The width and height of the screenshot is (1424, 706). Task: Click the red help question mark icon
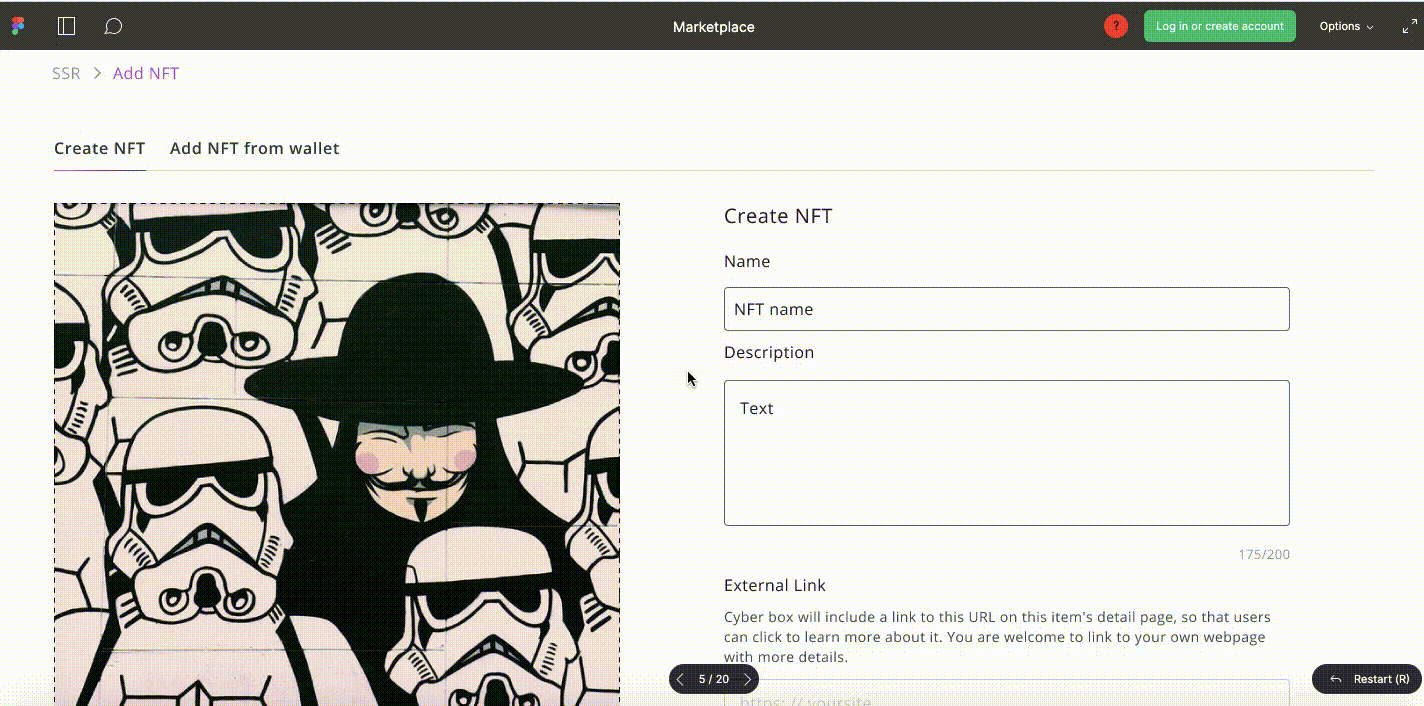click(1116, 26)
